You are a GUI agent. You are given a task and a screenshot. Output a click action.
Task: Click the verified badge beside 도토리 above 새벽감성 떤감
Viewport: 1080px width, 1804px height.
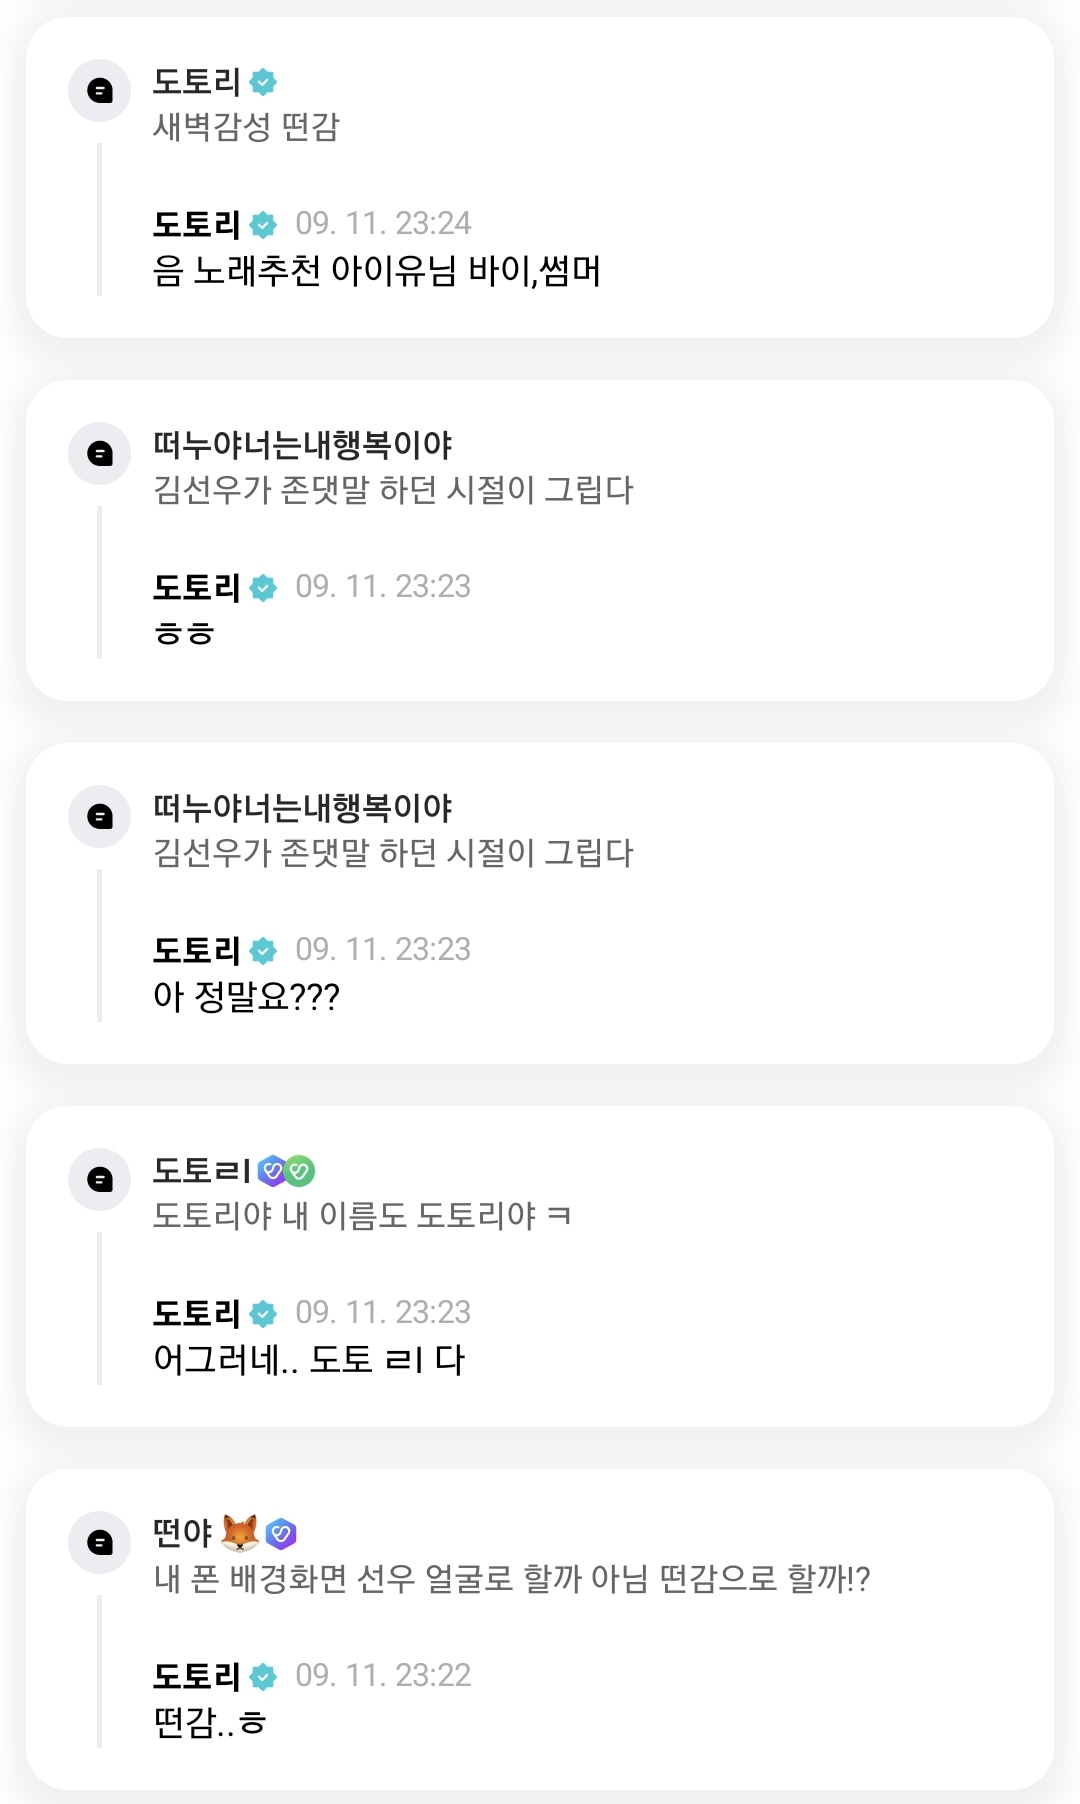[x=263, y=82]
